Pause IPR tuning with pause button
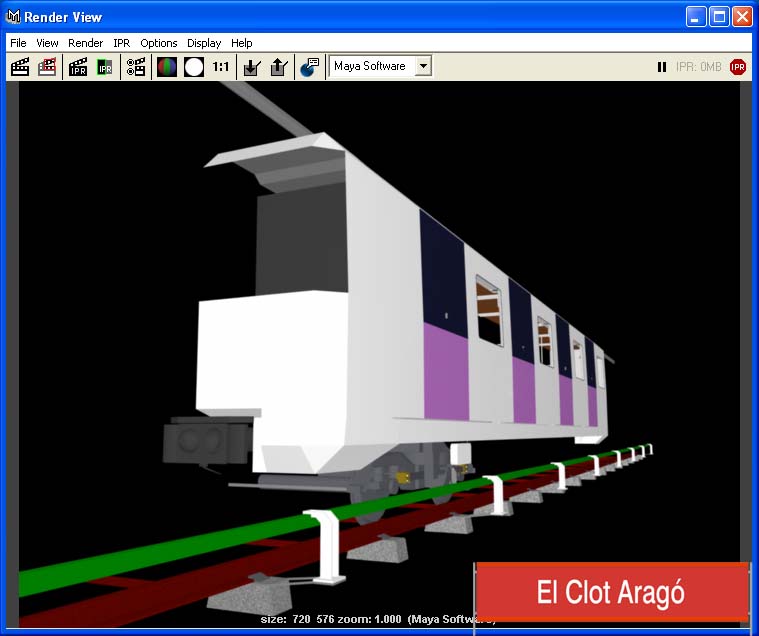The image size is (759, 636). 662,67
